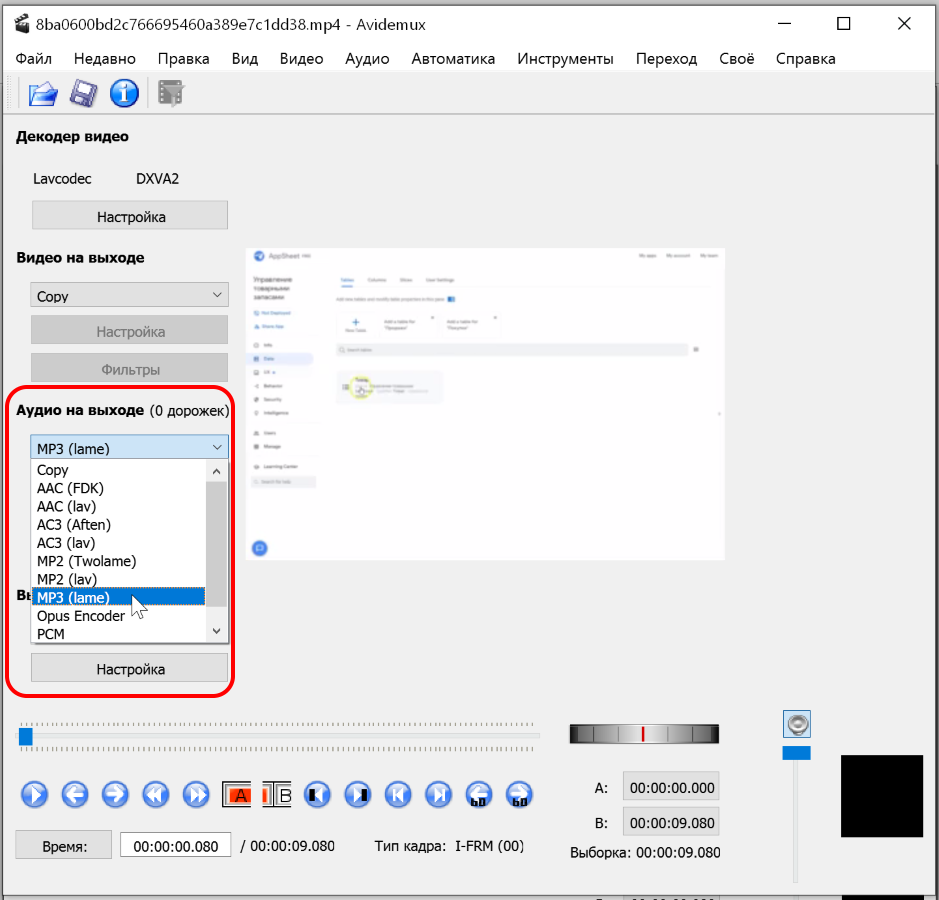
Task: Click the timeline seek slider handle
Action: [26, 737]
